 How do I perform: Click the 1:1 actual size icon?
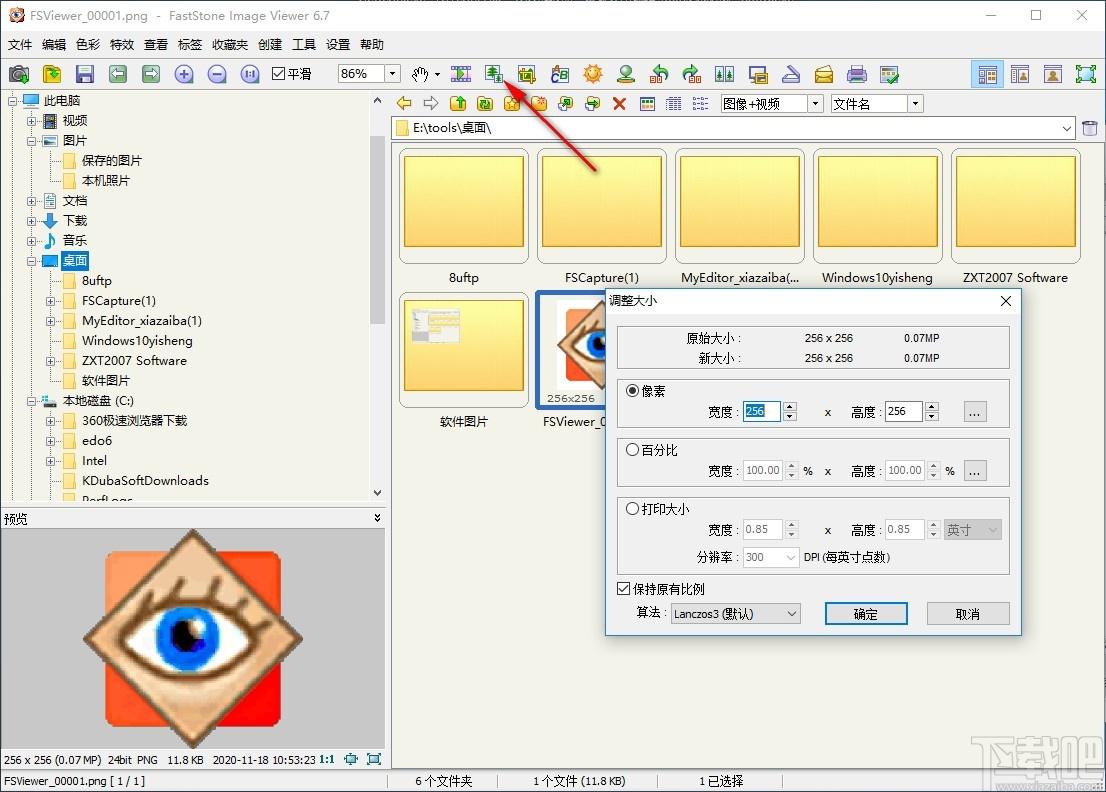[250, 74]
